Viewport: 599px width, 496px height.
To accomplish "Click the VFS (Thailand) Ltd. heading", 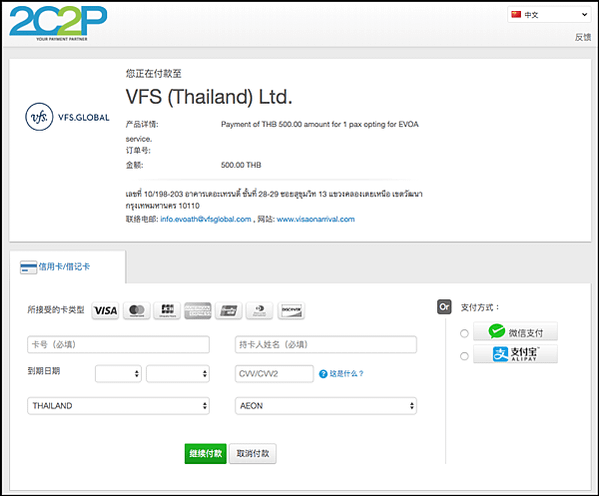I will [209, 97].
